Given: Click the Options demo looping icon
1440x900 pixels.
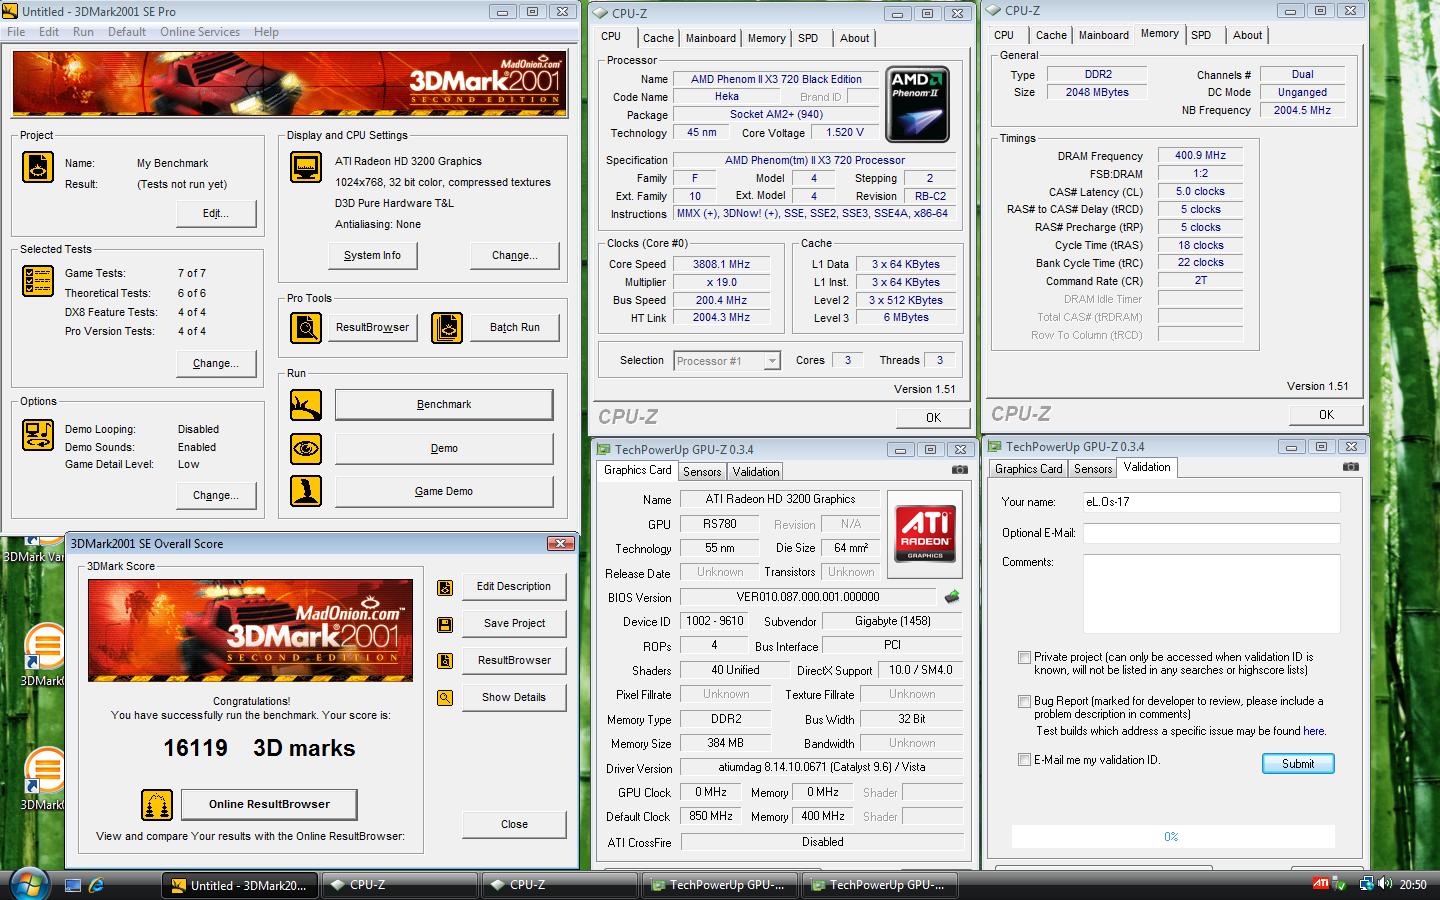Looking at the screenshot, I should point(38,436).
